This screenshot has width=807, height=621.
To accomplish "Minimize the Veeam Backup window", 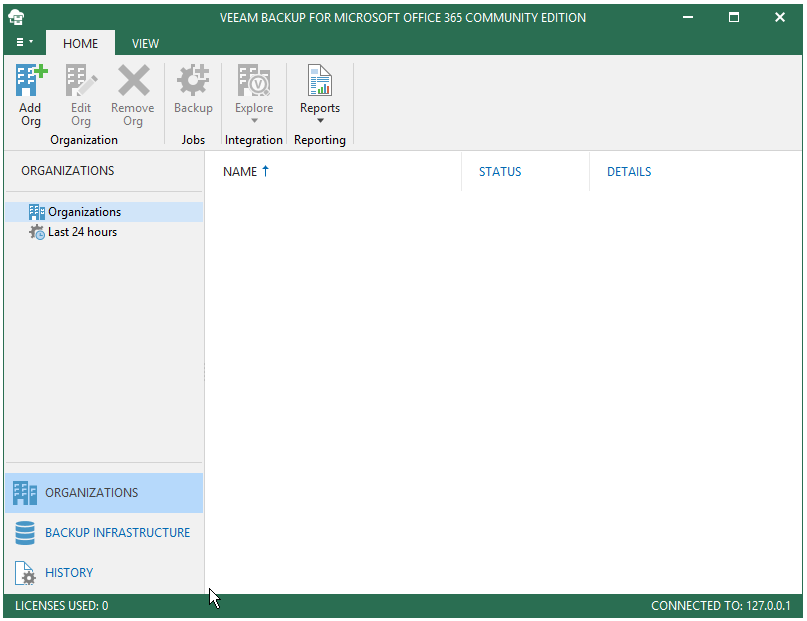I will pyautogui.click(x=688, y=17).
